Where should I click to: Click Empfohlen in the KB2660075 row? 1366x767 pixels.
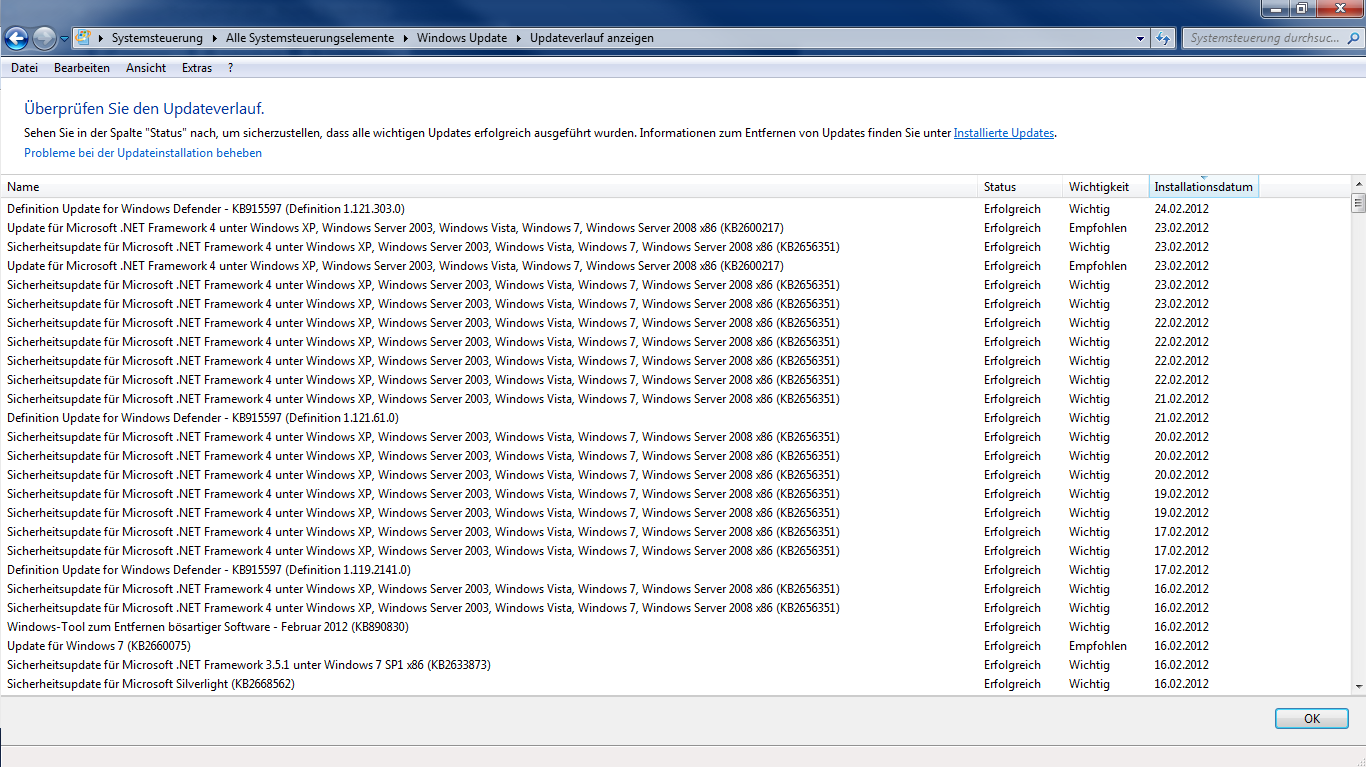(1097, 646)
